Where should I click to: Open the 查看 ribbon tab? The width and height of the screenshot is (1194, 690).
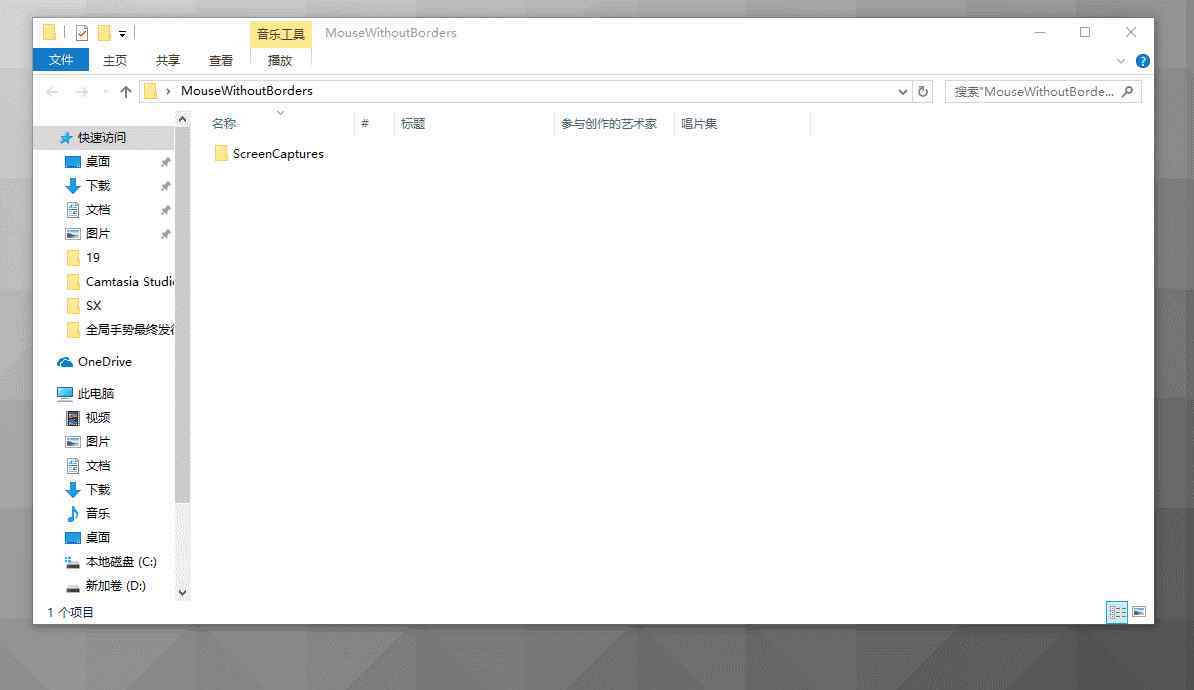coord(221,60)
